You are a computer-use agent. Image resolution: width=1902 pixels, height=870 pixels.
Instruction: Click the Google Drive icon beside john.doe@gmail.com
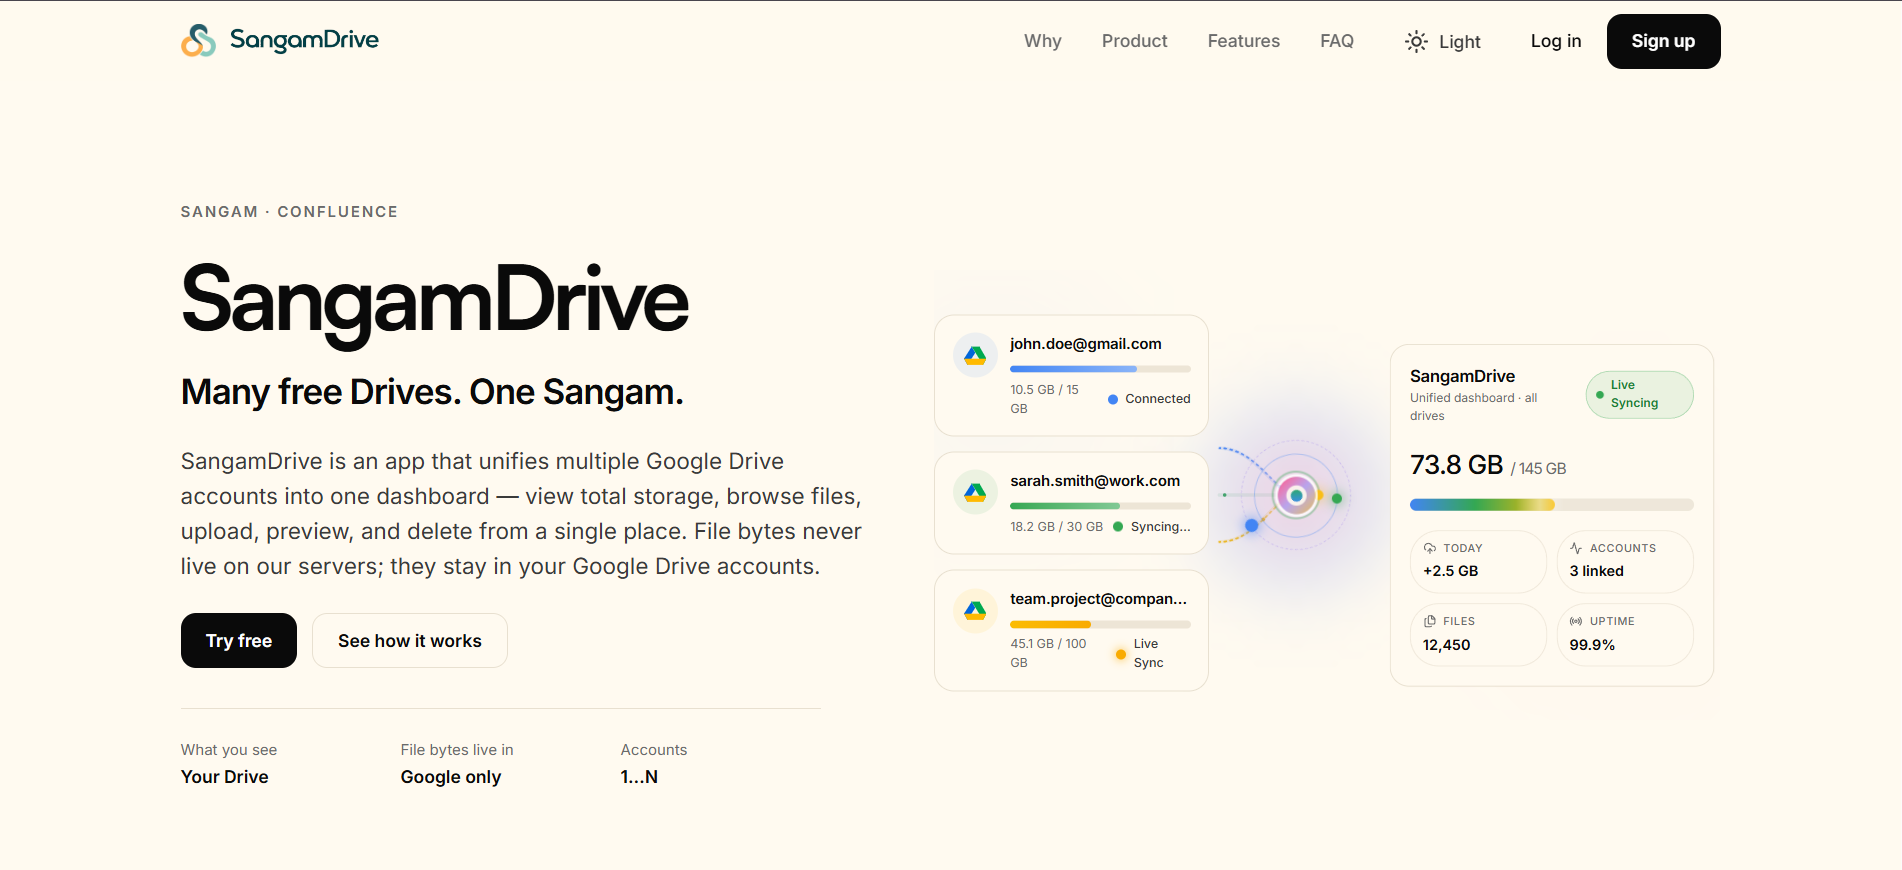click(x=975, y=355)
